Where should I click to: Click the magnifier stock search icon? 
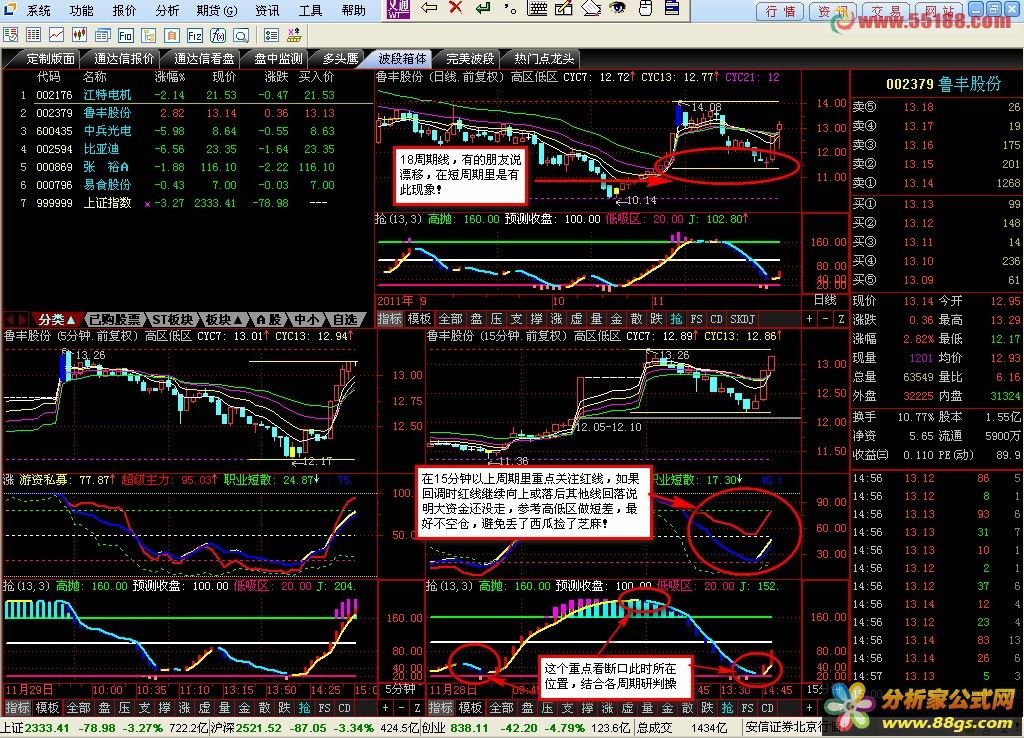tap(241, 35)
